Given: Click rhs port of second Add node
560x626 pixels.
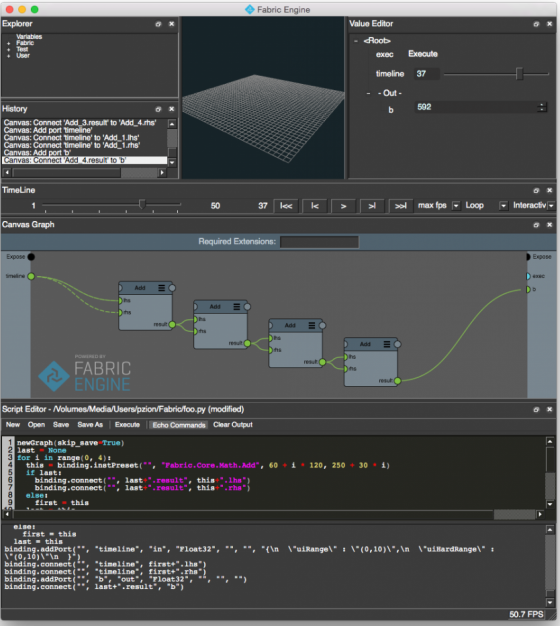Looking at the screenshot, I should [x=196, y=331].
